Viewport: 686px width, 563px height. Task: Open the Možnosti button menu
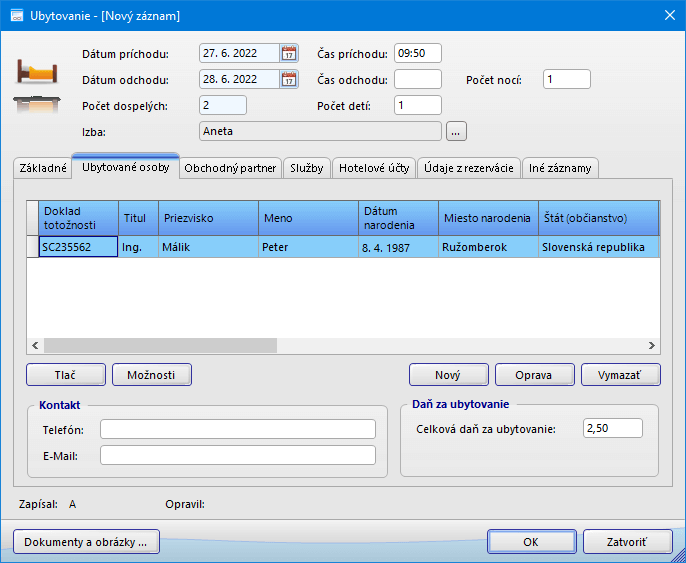tap(151, 375)
